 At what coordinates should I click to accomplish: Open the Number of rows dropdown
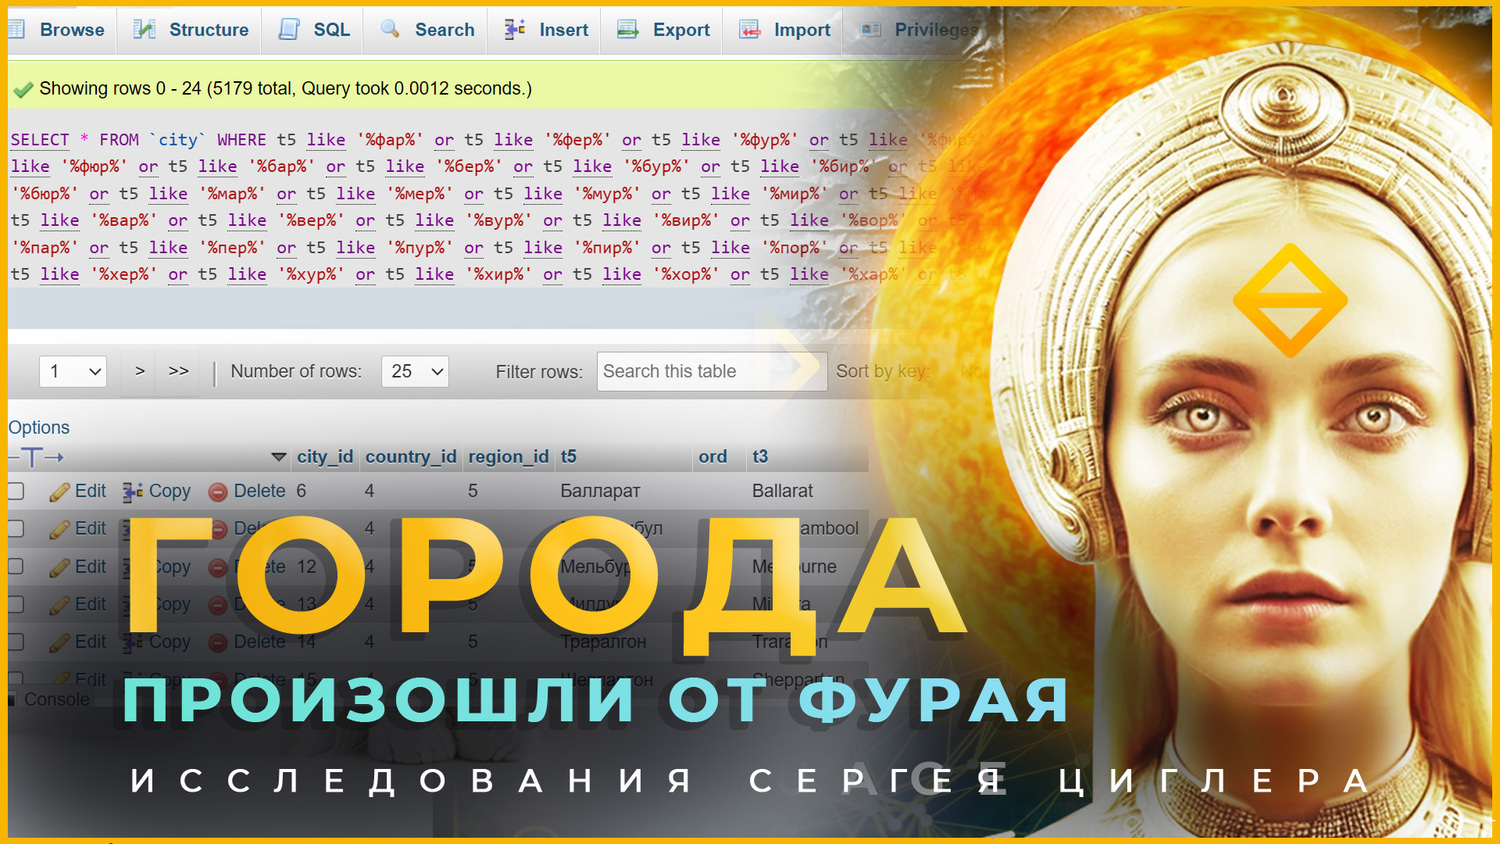(415, 371)
